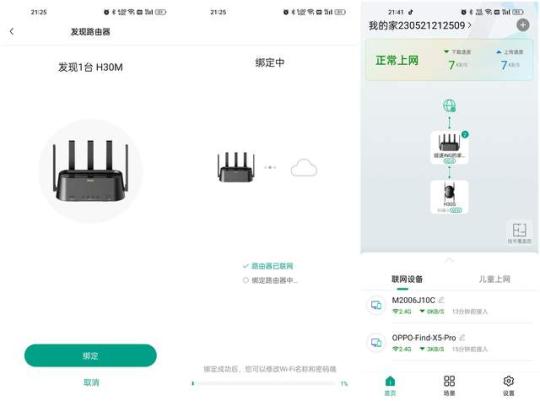
Task: Tap the internet globe icon in topology
Action: 449,106
